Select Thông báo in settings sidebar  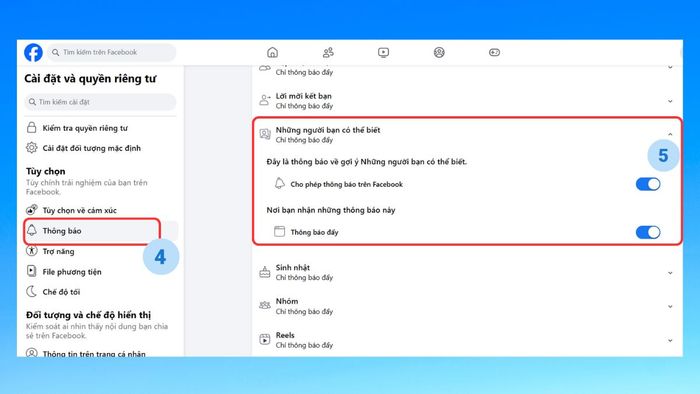(101, 231)
